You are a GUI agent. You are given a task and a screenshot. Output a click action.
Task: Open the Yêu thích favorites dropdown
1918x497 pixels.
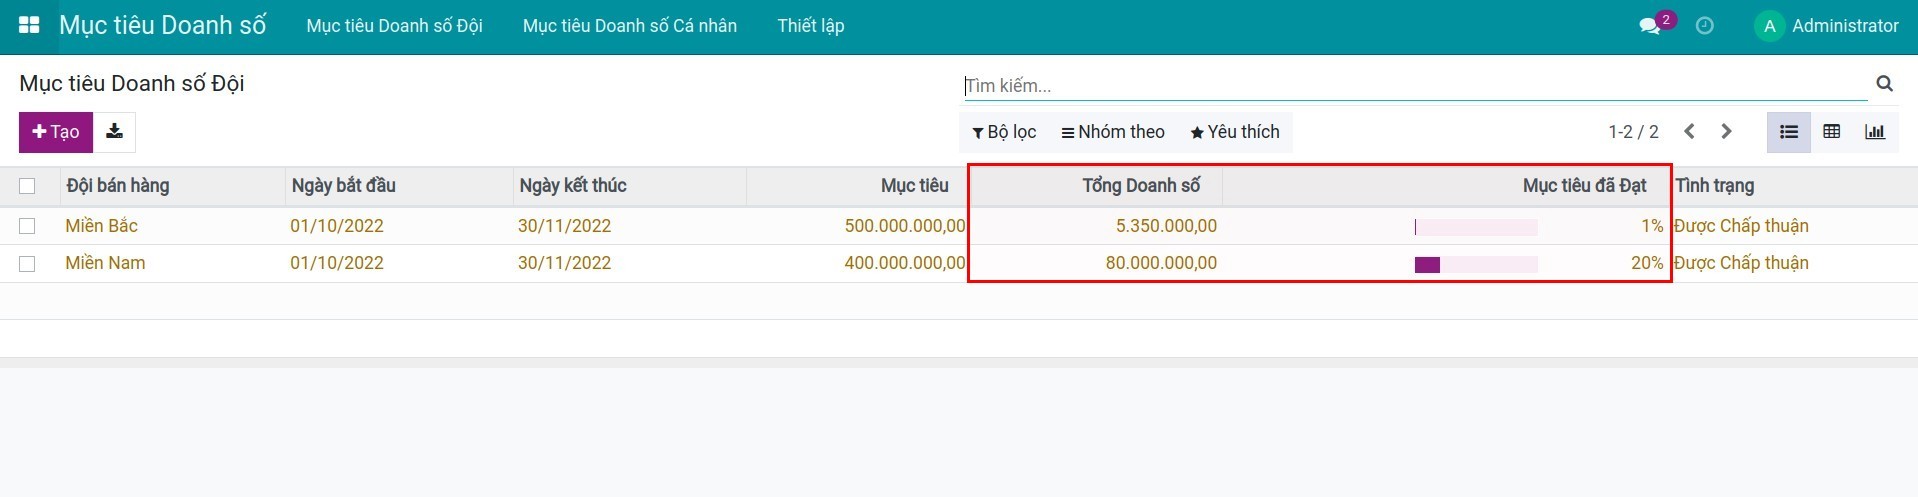pyautogui.click(x=1235, y=132)
